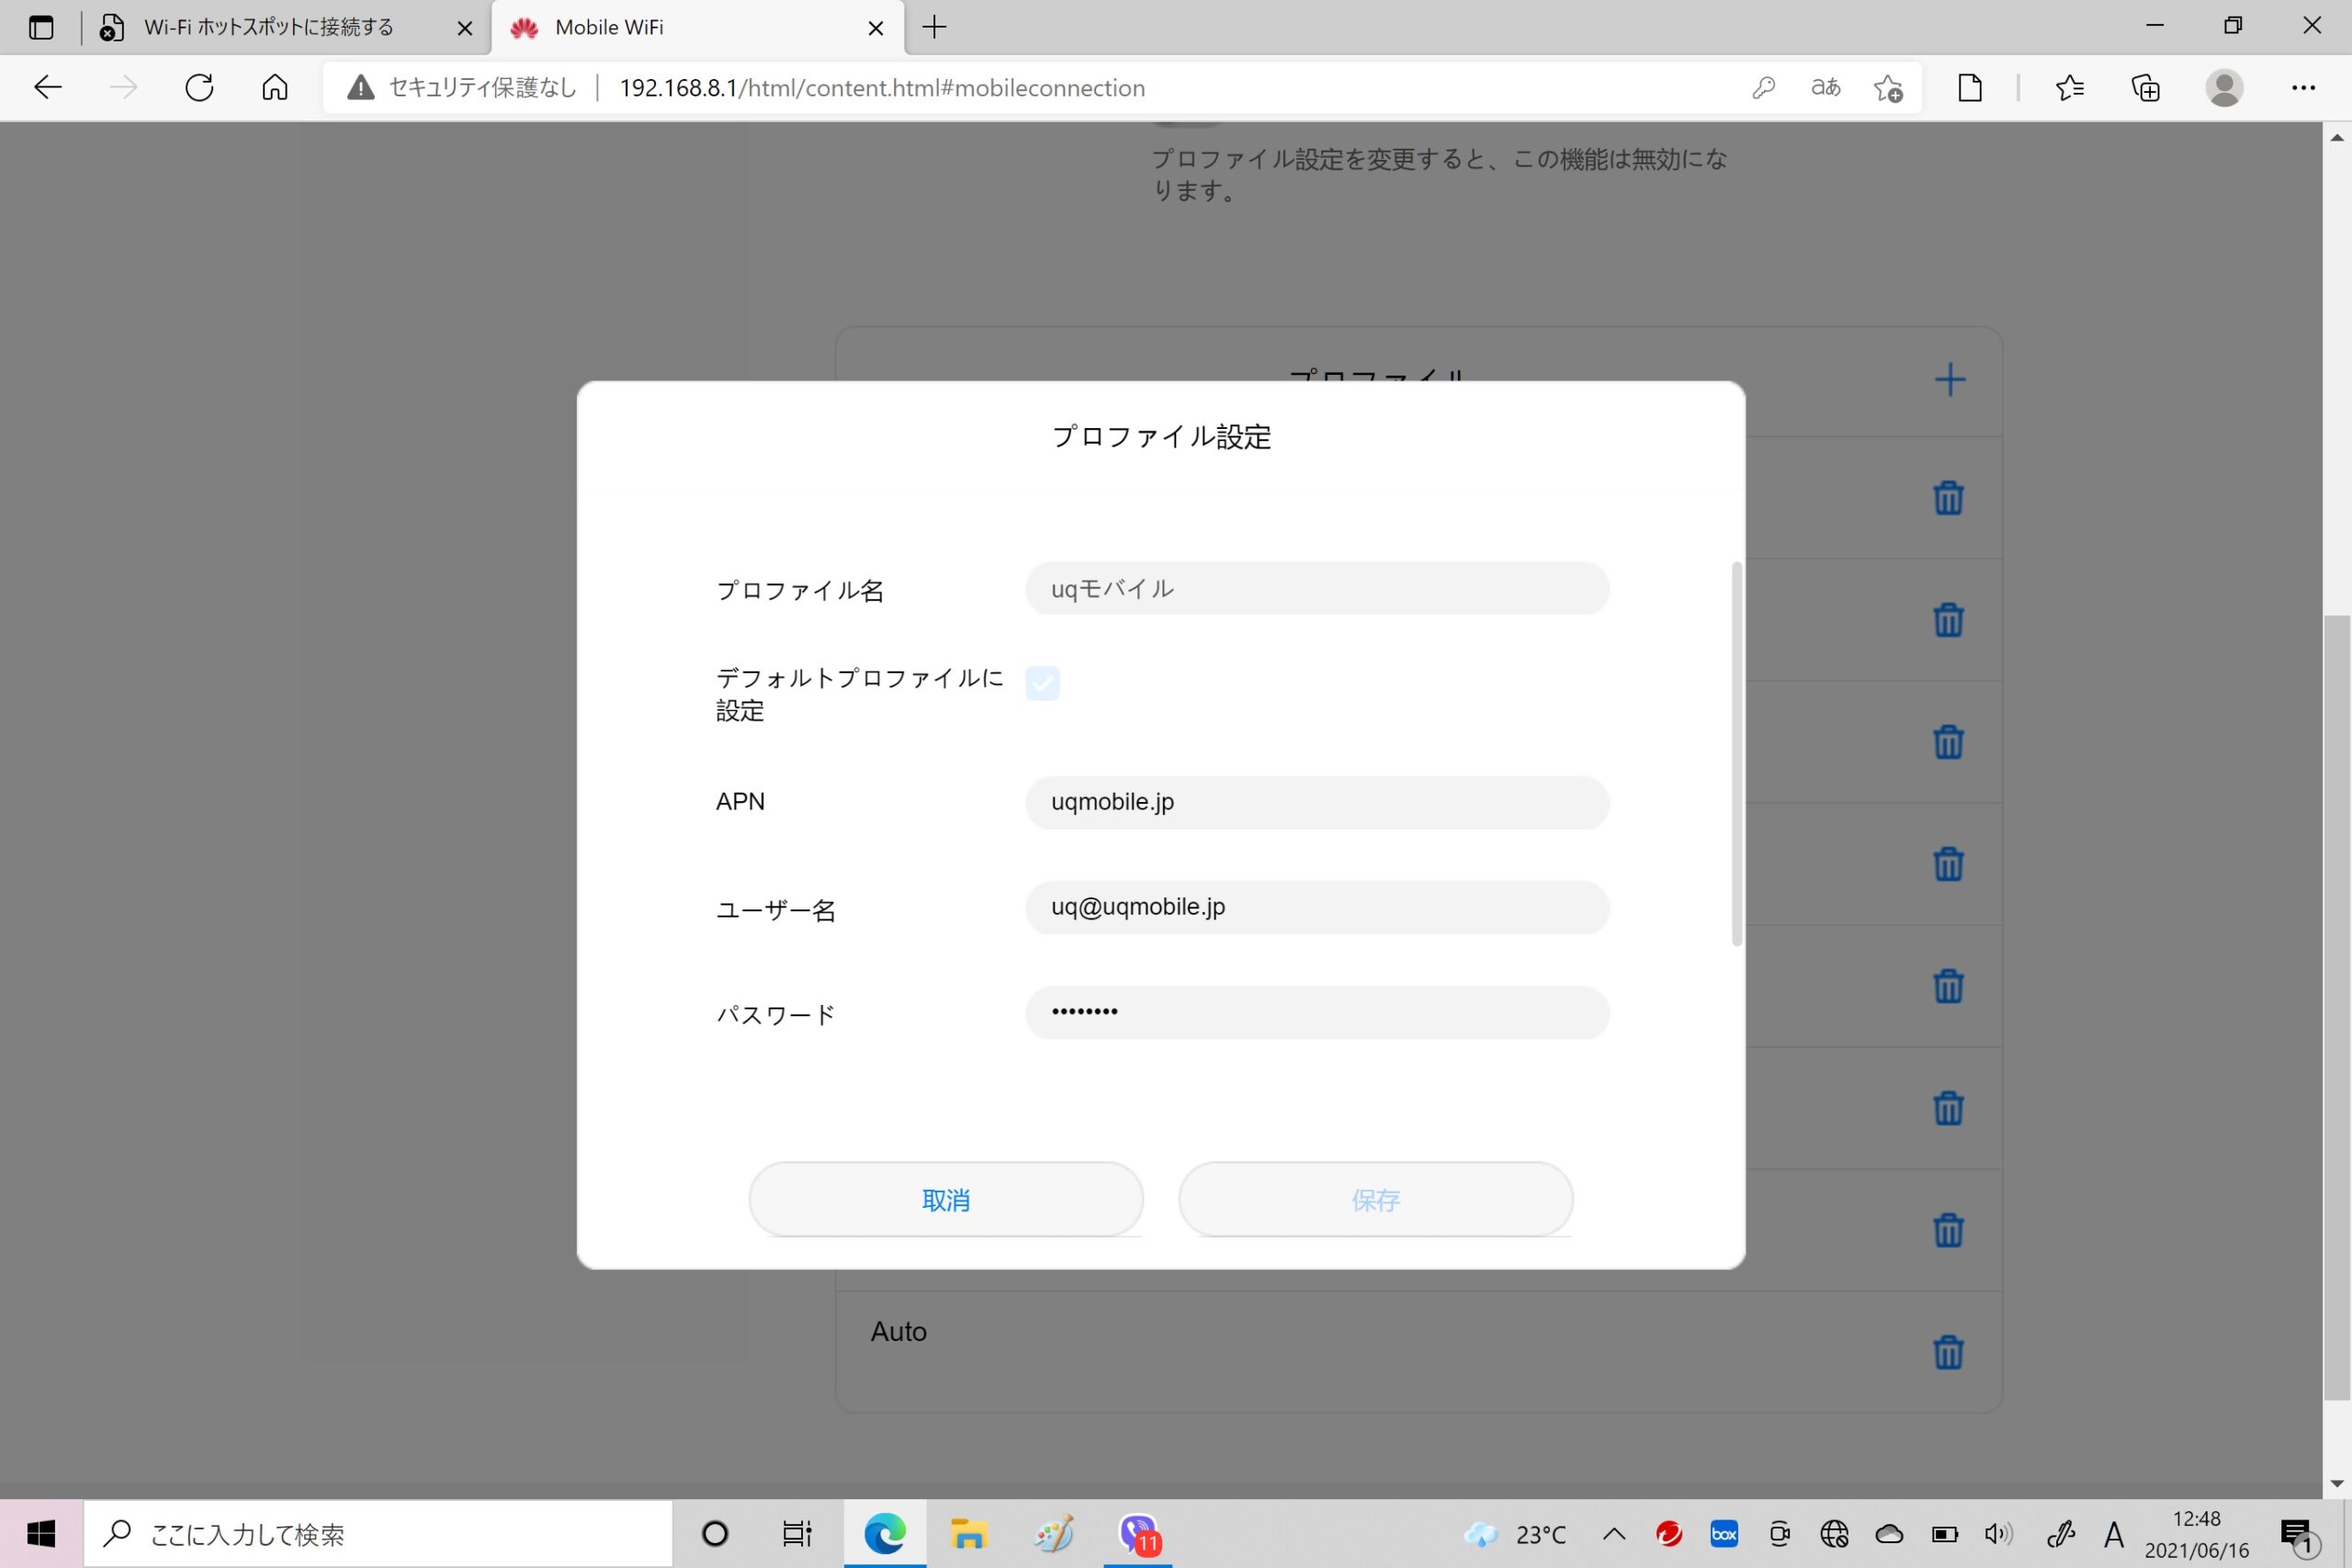
Task: Click the パスワード password field
Action: pos(1316,1012)
